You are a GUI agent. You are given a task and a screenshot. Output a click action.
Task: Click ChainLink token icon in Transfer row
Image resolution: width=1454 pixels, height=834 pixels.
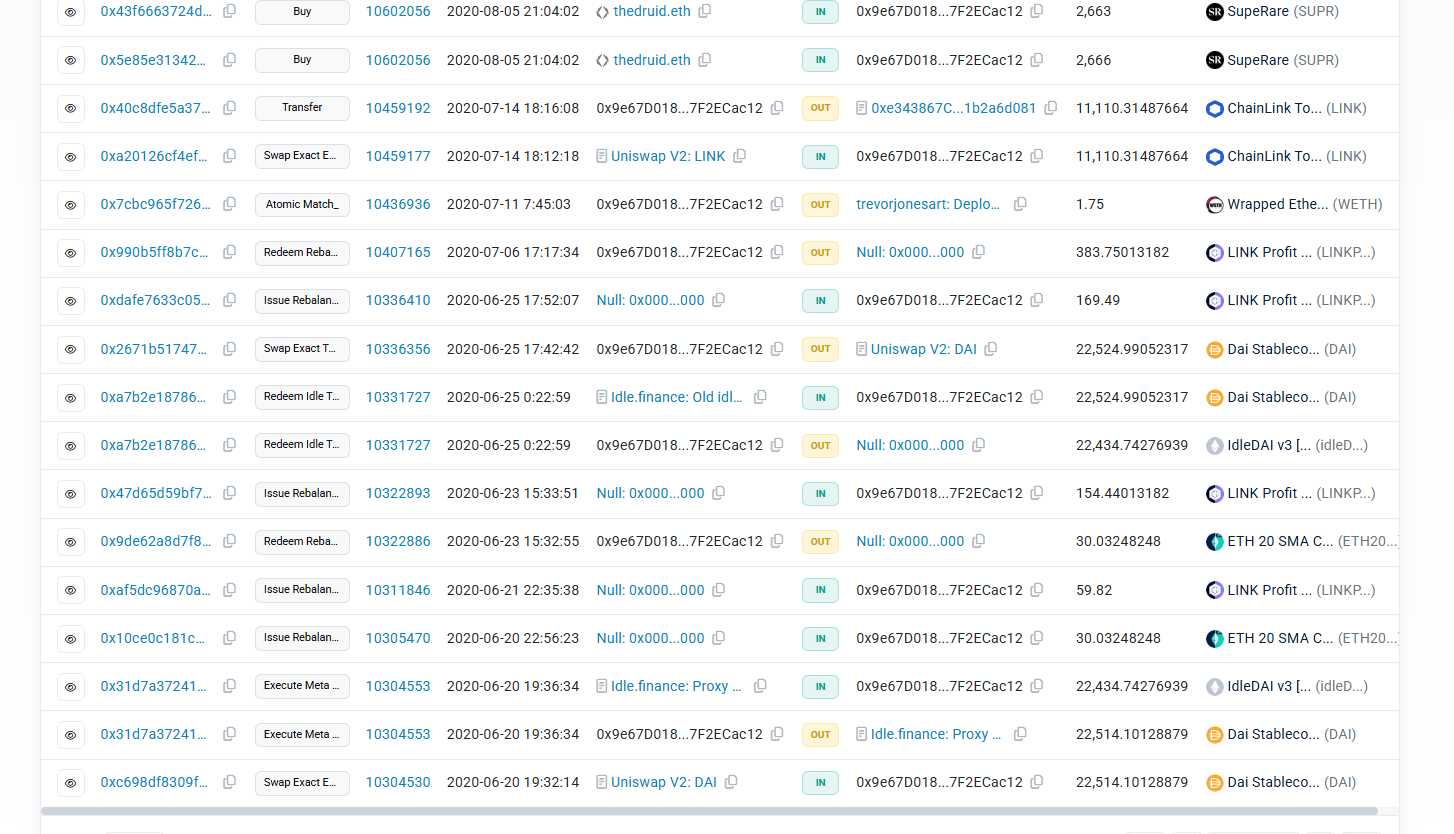pyautogui.click(x=1215, y=109)
